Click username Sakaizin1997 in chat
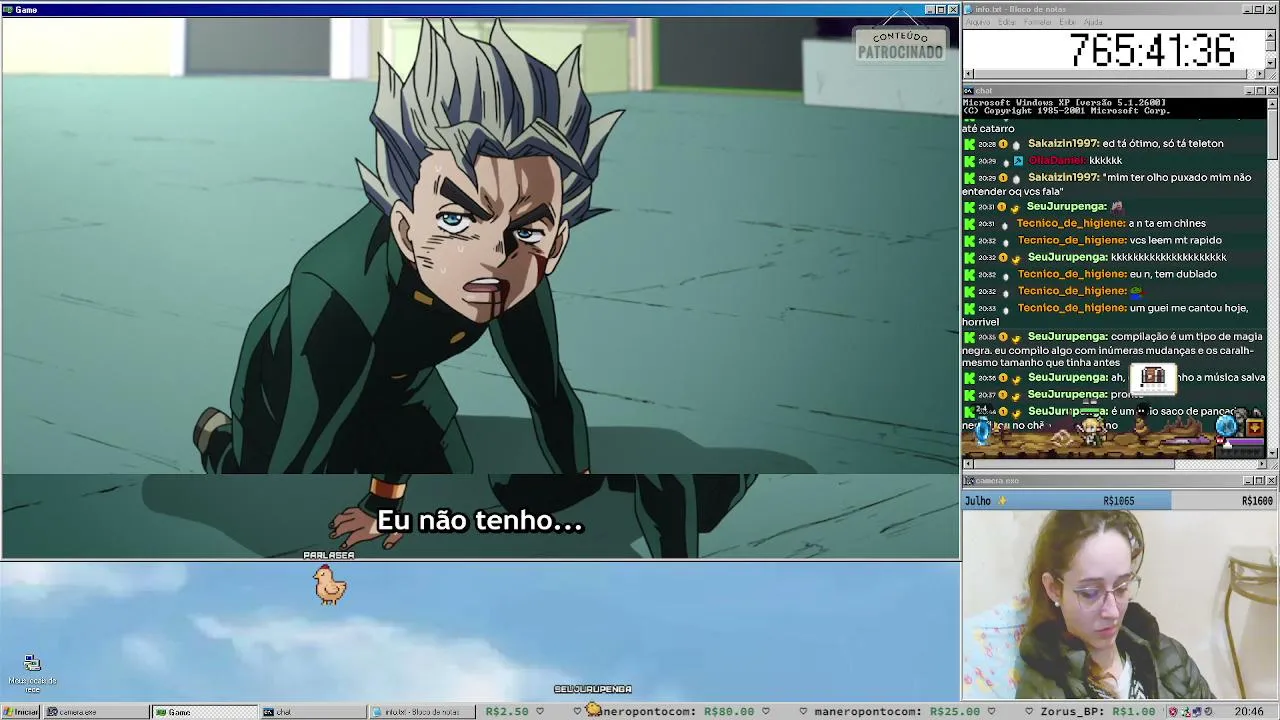Viewport: 1280px width, 720px height. tap(1063, 144)
